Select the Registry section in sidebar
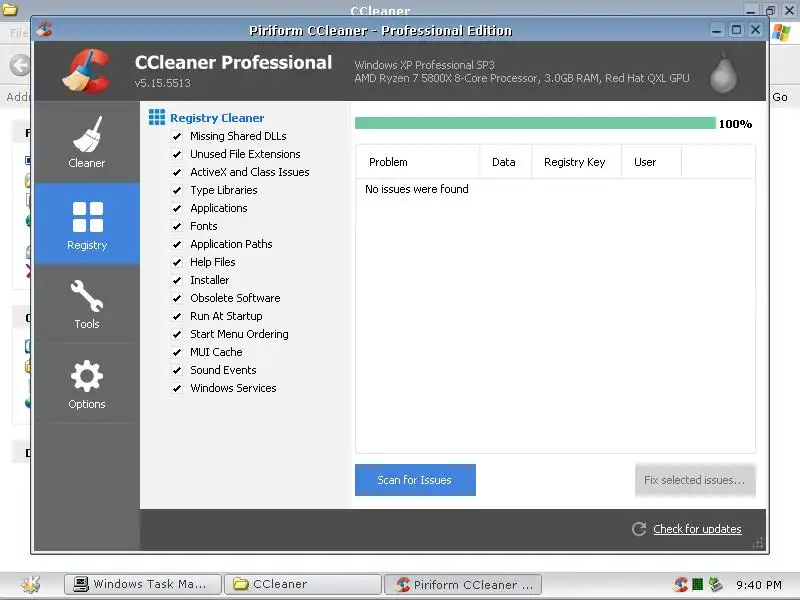 (x=87, y=223)
